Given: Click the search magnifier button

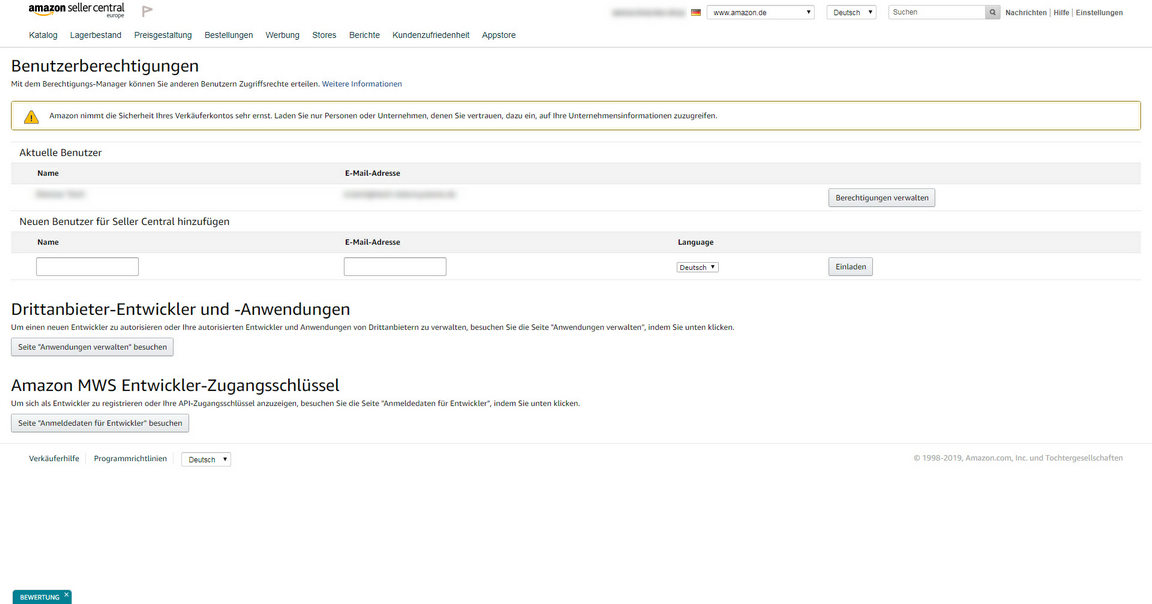Looking at the screenshot, I should coord(993,12).
